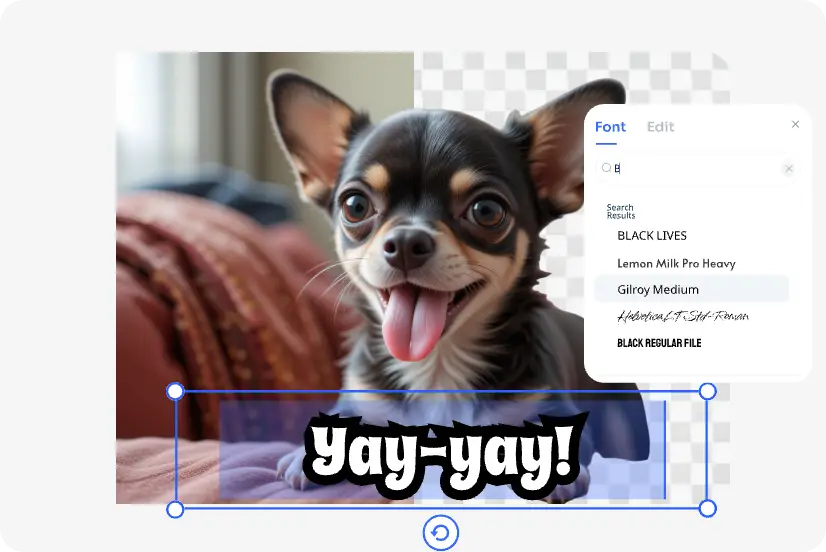
Task: Click the magnifier icon in the font search
Action: click(x=606, y=168)
